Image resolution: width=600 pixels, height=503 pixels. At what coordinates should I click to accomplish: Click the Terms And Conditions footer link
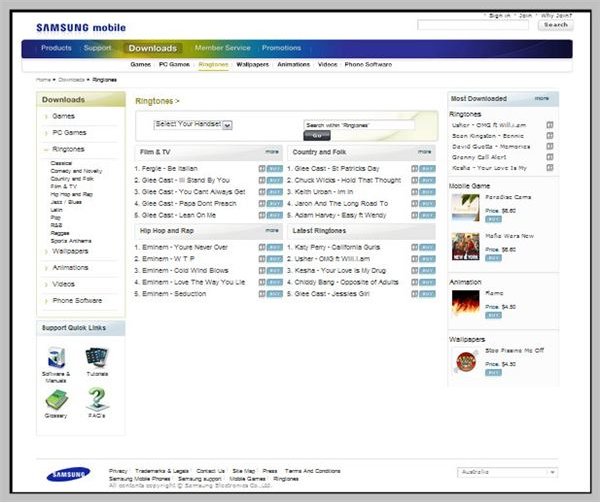[313, 471]
